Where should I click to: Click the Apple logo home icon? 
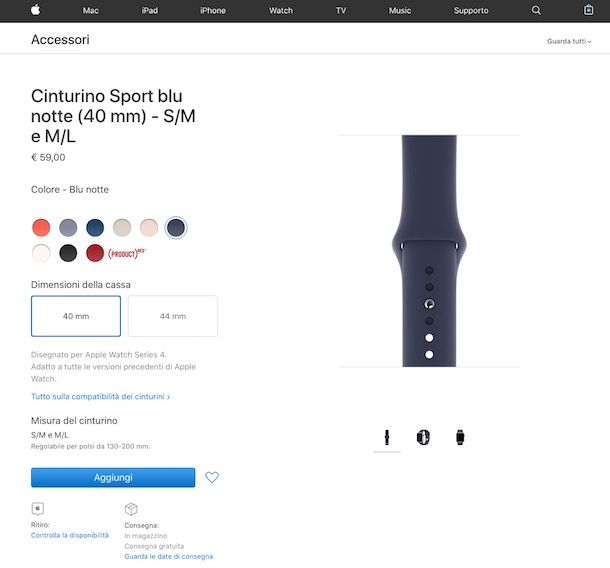35,10
